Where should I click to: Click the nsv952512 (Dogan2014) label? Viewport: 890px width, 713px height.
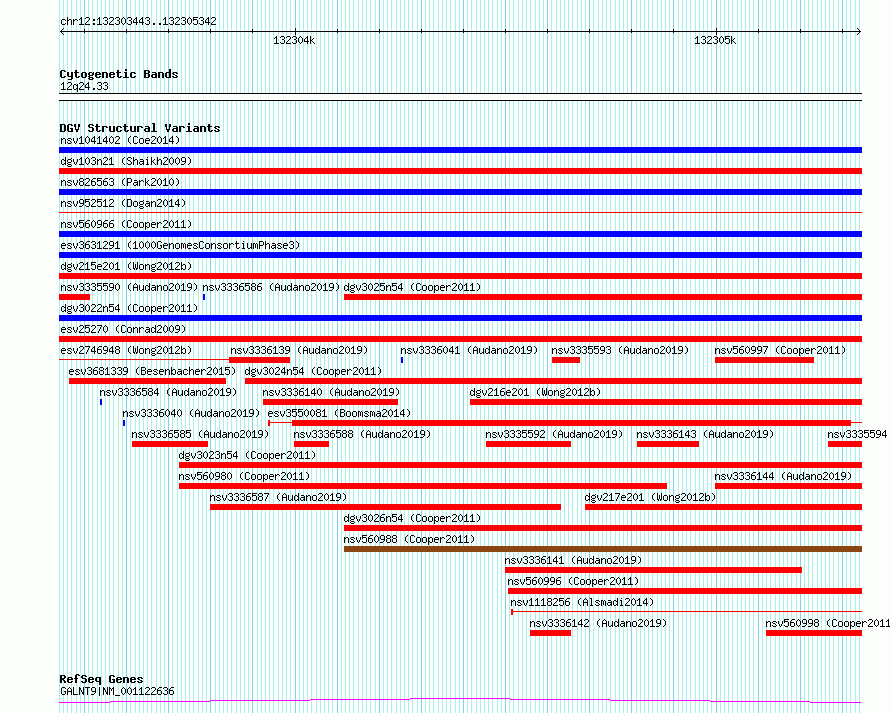[123, 203]
